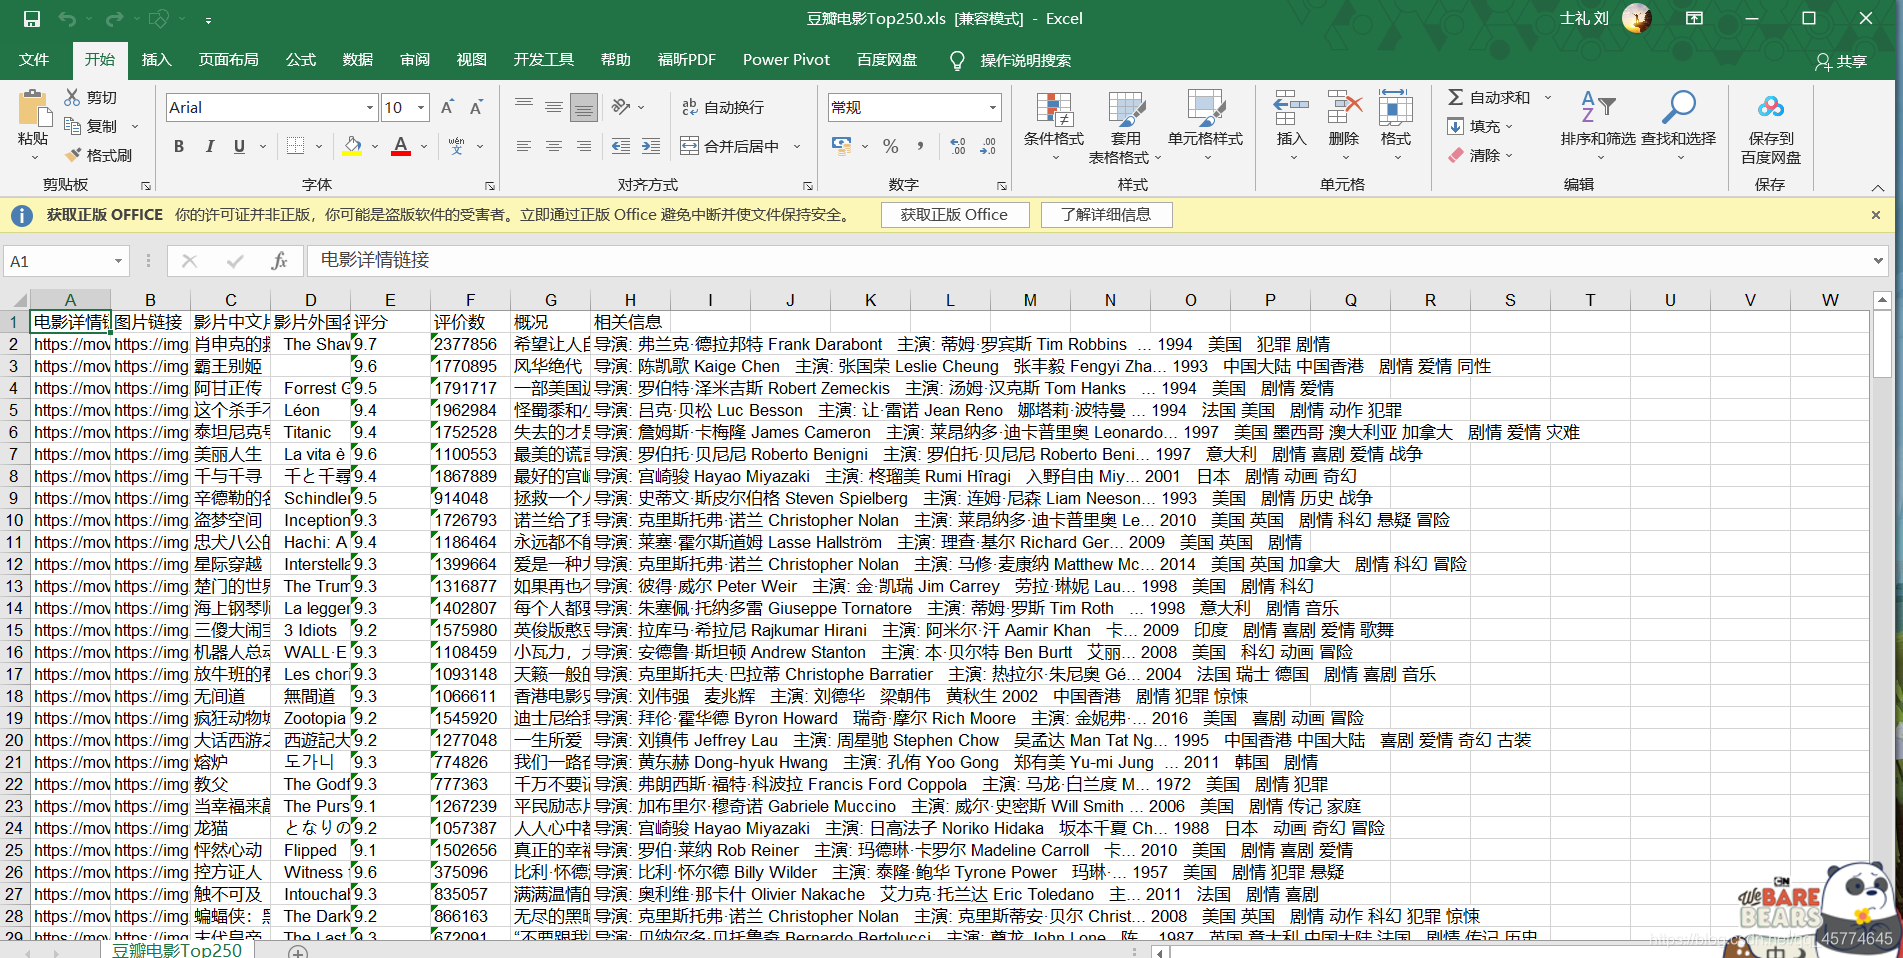Click the ribbon display options icon
1903x958 pixels.
1694,18
